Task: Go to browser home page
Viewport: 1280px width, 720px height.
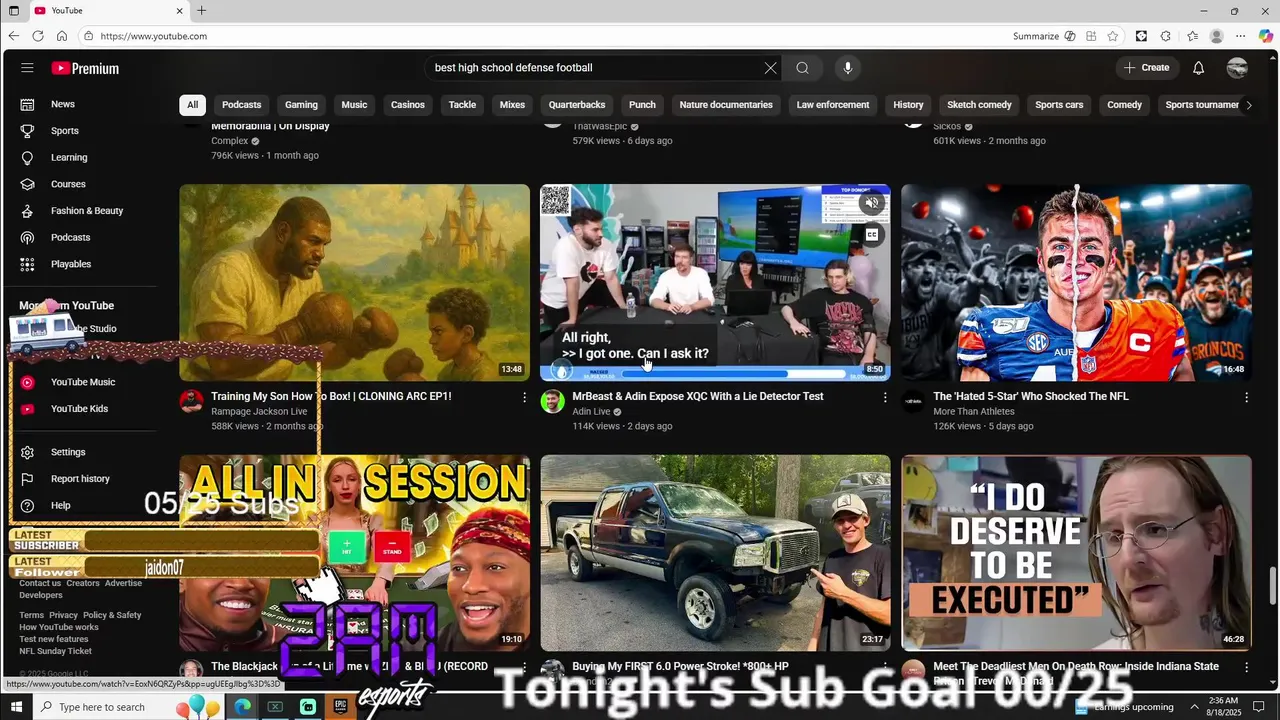Action: point(62,36)
